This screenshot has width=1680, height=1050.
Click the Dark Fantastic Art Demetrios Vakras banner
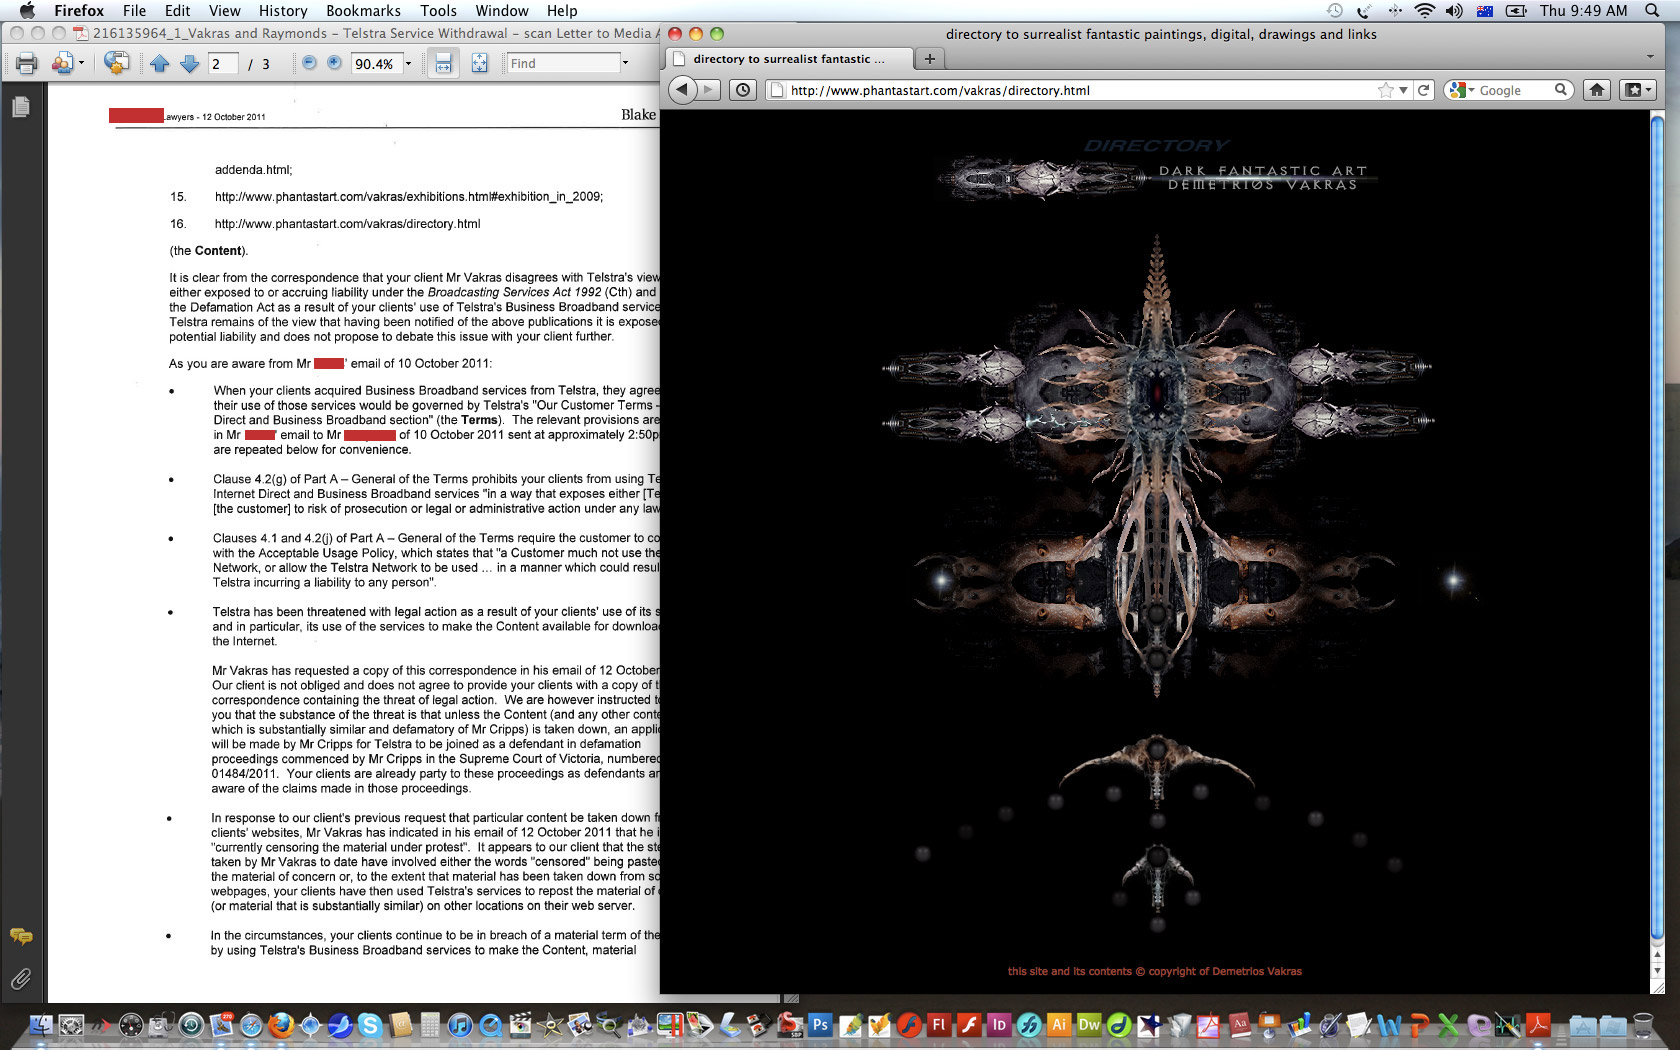[x=1157, y=178]
